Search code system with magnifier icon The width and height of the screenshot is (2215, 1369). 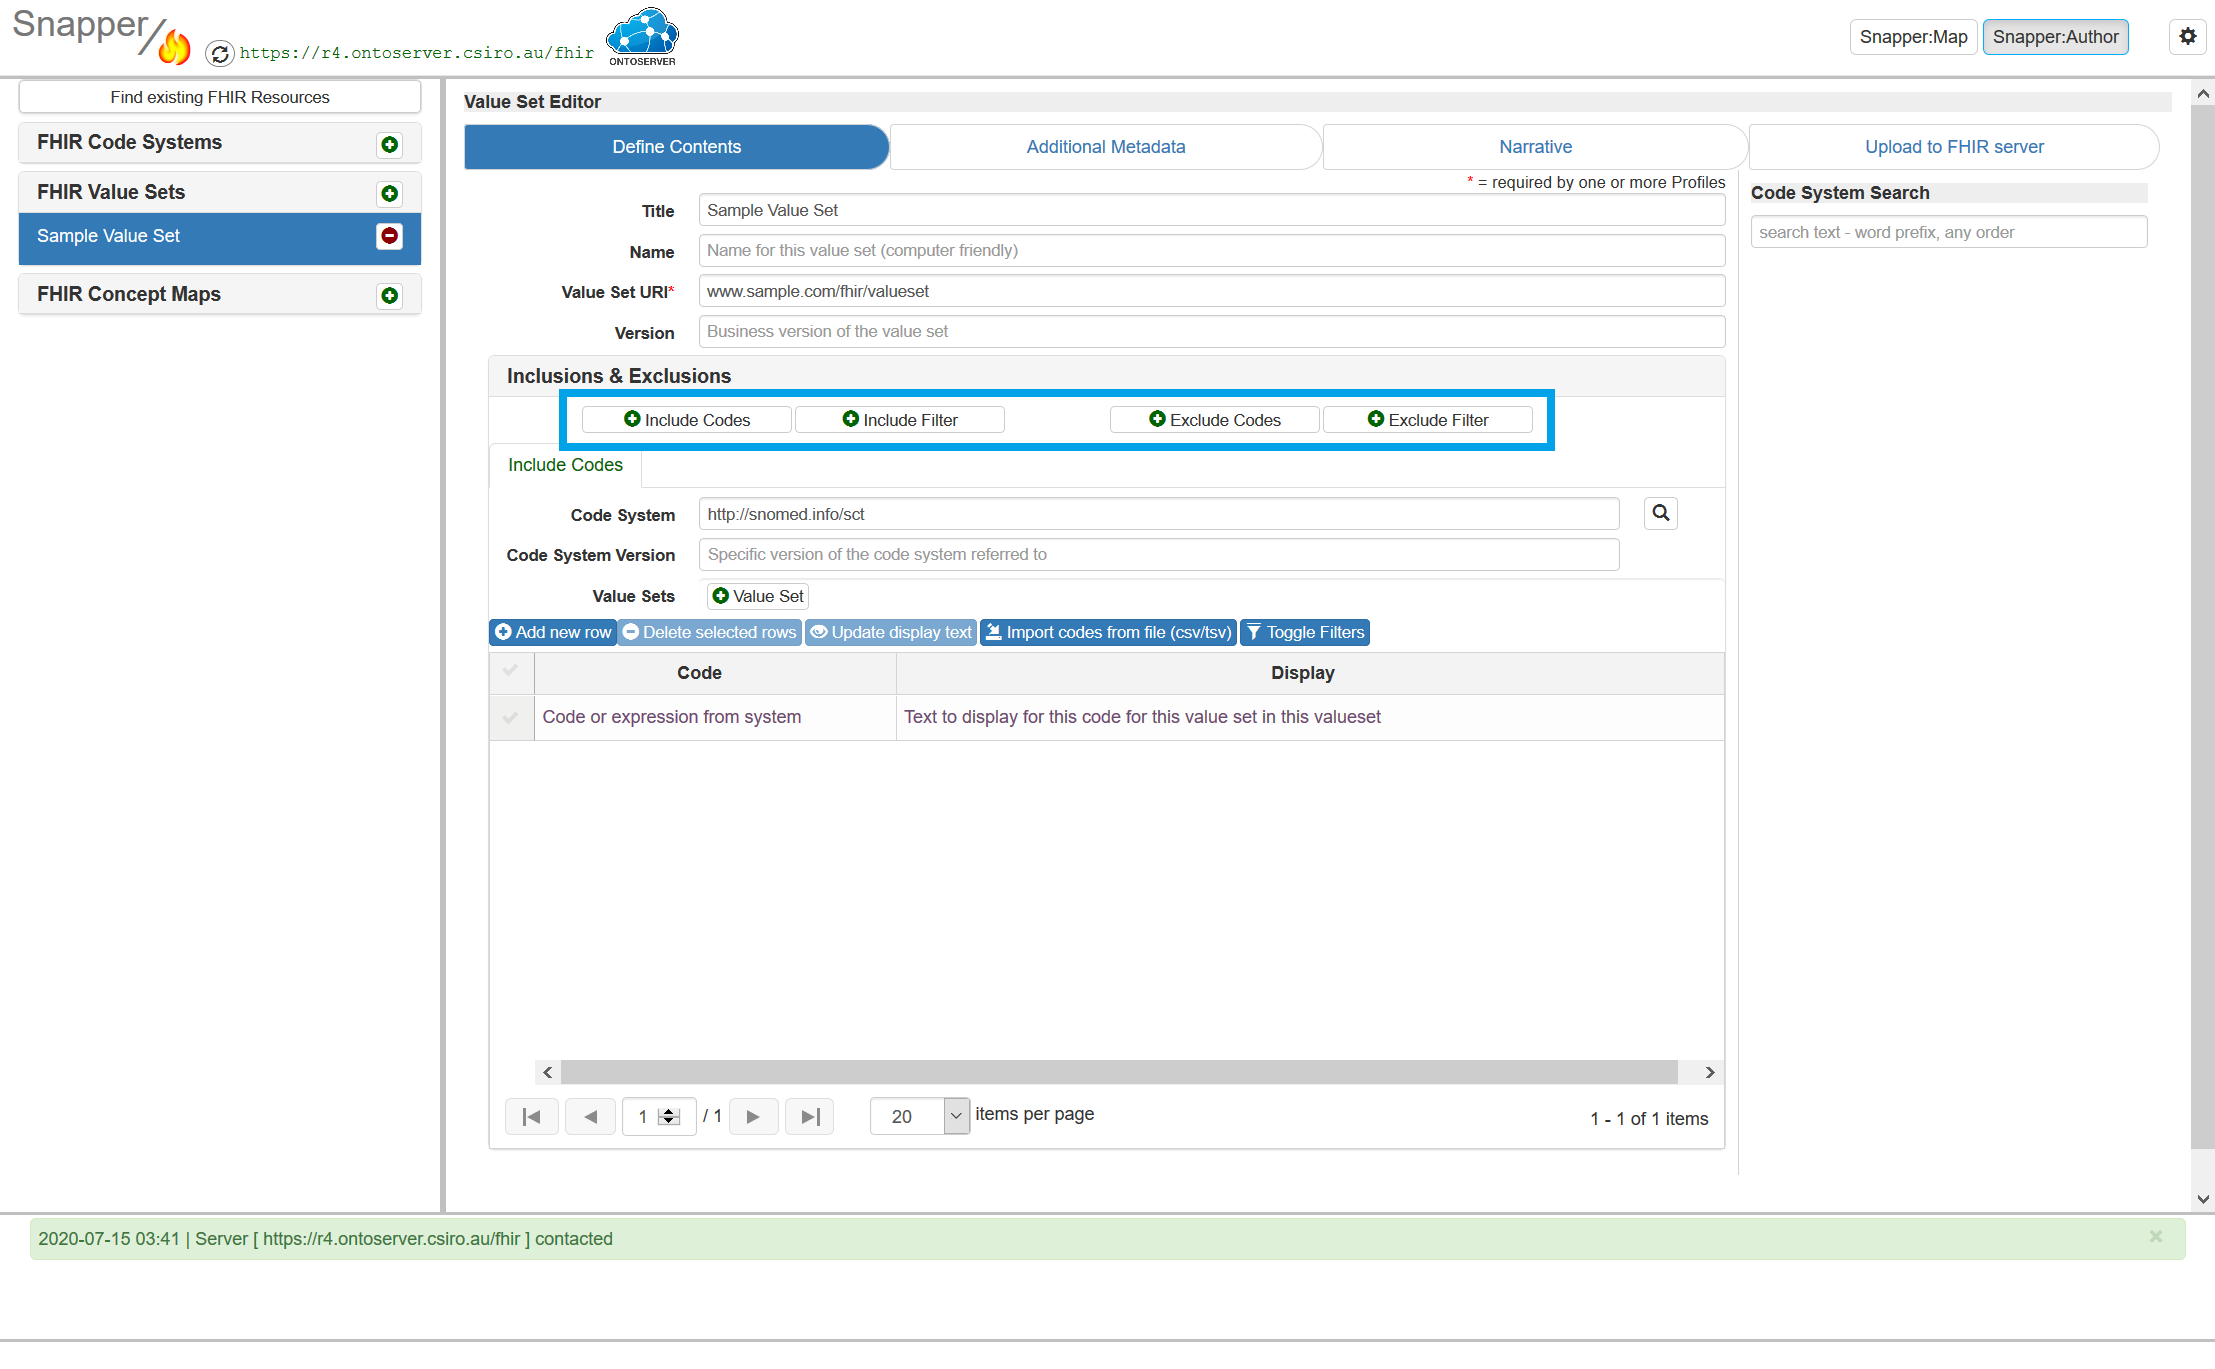pyautogui.click(x=1661, y=513)
